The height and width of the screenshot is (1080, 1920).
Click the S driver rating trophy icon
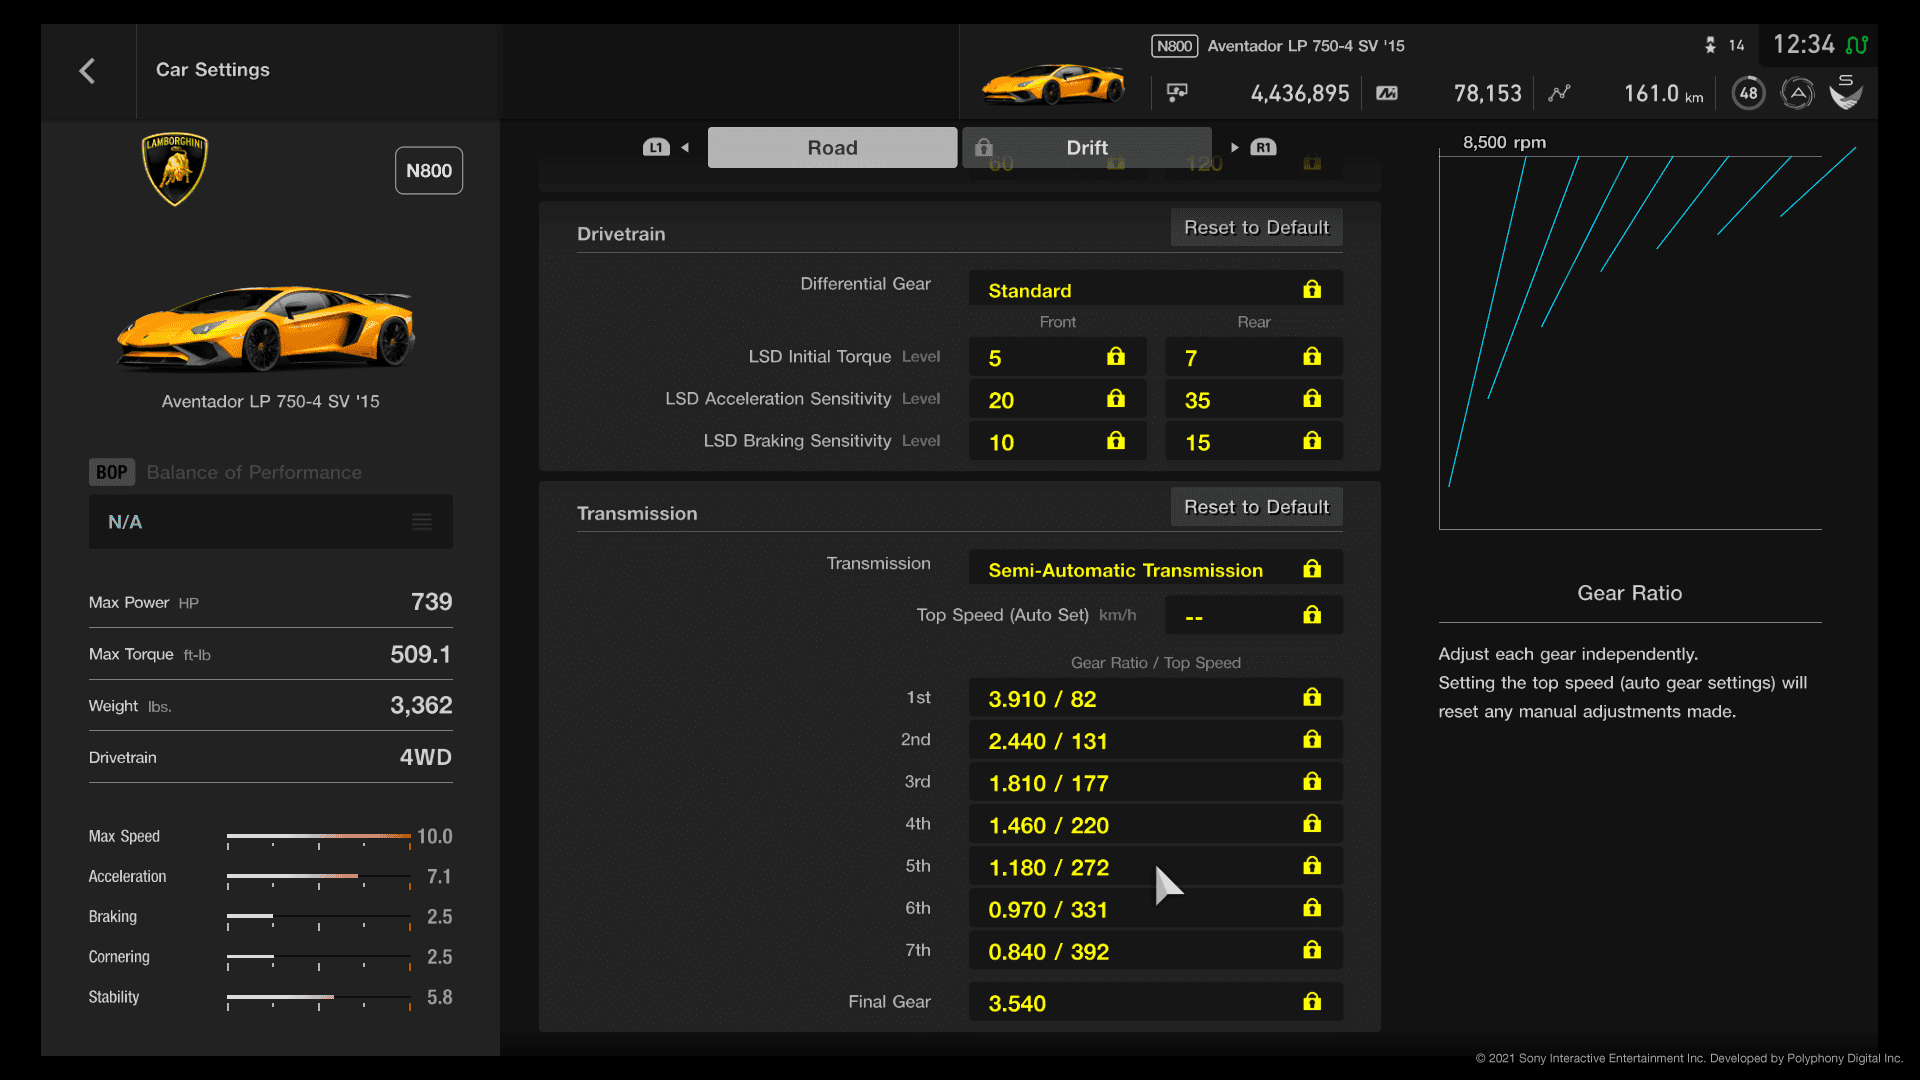[1846, 92]
